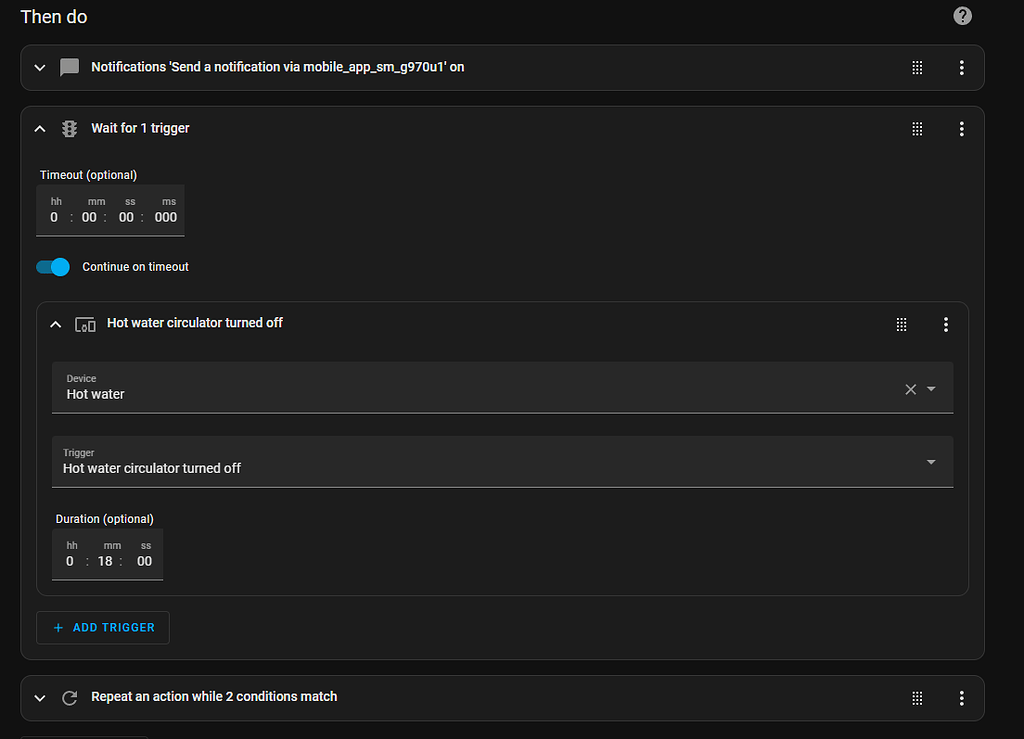1024x739 pixels.
Task: Open the three-dot menu on the Wait action
Action: click(961, 128)
